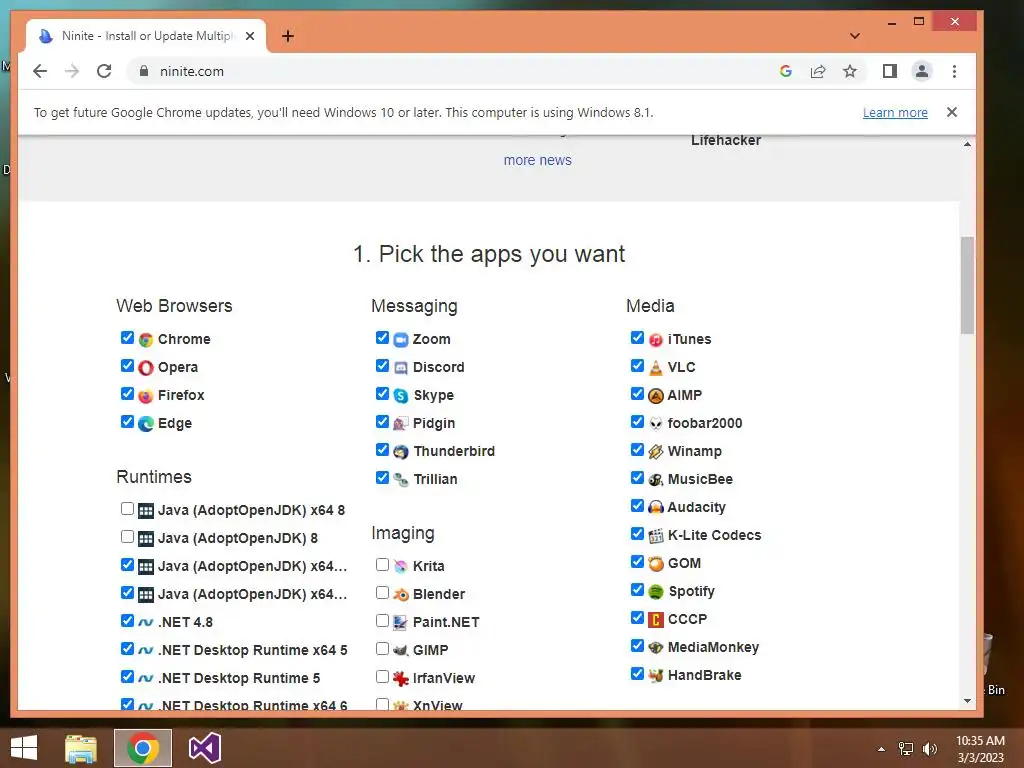Open the Google icon in the address bar

[x=786, y=71]
